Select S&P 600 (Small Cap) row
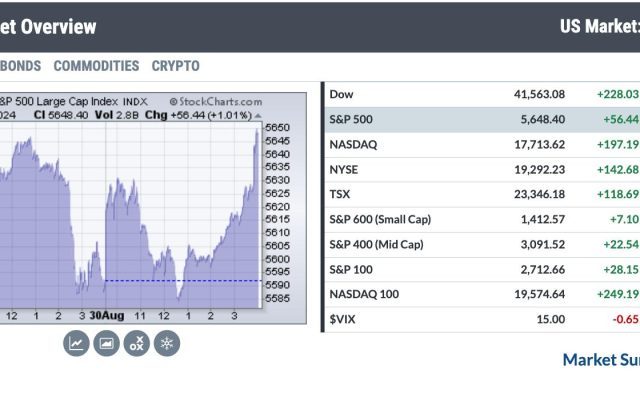Viewport: 640px width, 393px height. click(482, 220)
